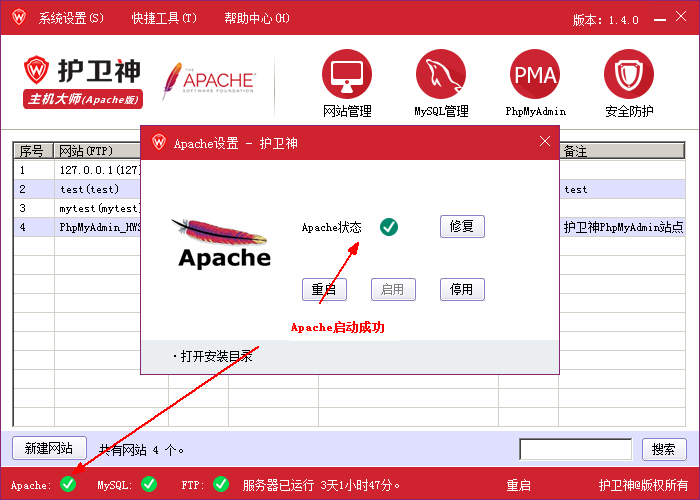700x500 pixels.
Task: Click the MySQL status check in status bar
Action: (x=149, y=484)
